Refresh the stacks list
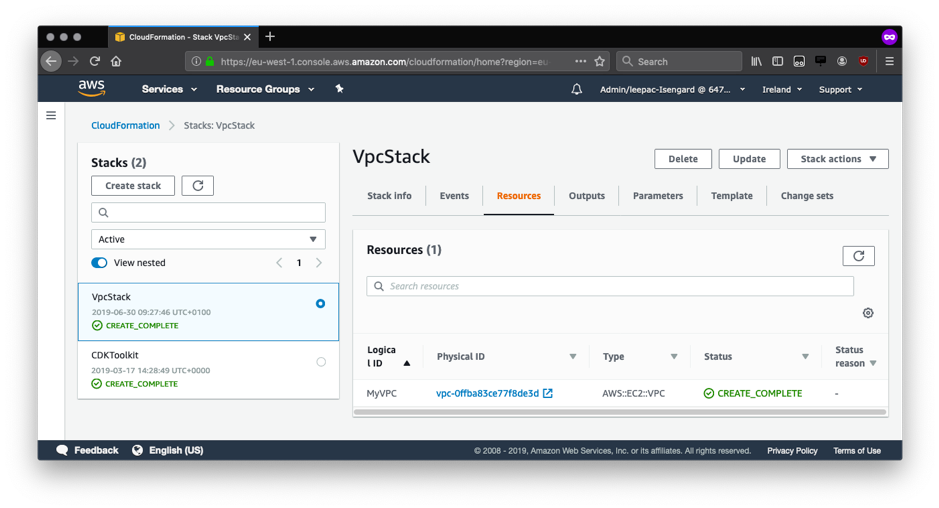 [x=198, y=186]
